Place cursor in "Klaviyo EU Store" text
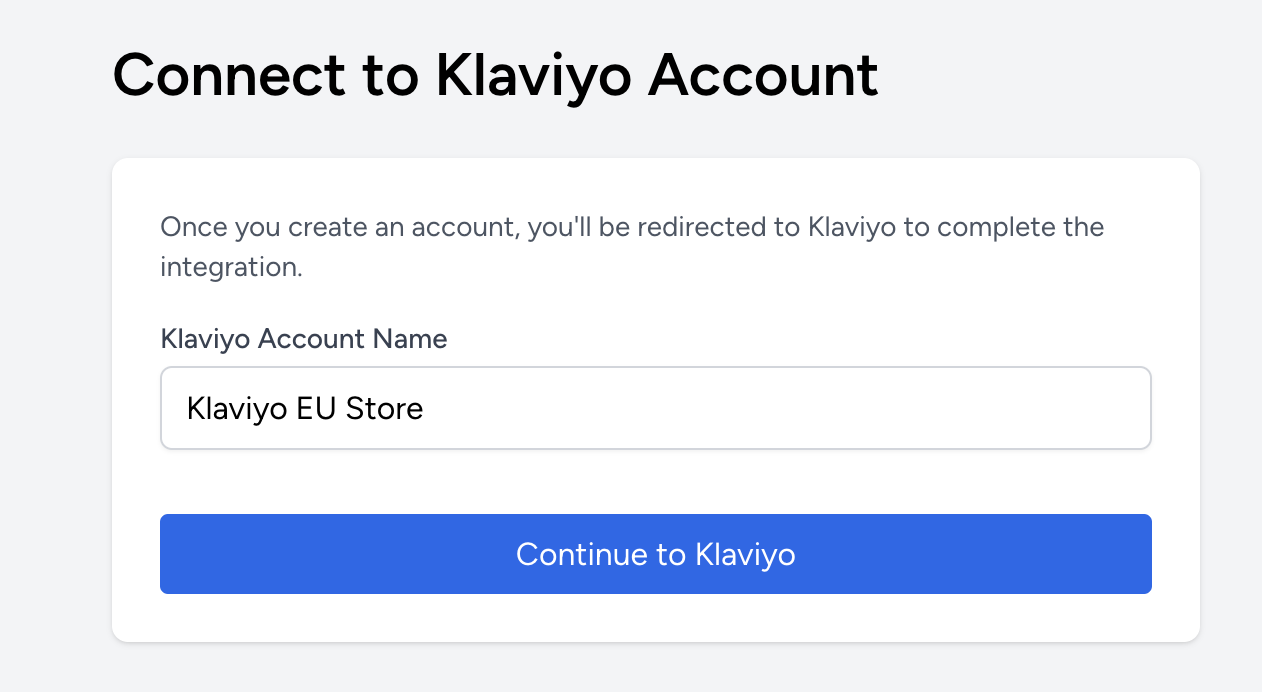Screen dimensions: 1262x692 tap(304, 408)
